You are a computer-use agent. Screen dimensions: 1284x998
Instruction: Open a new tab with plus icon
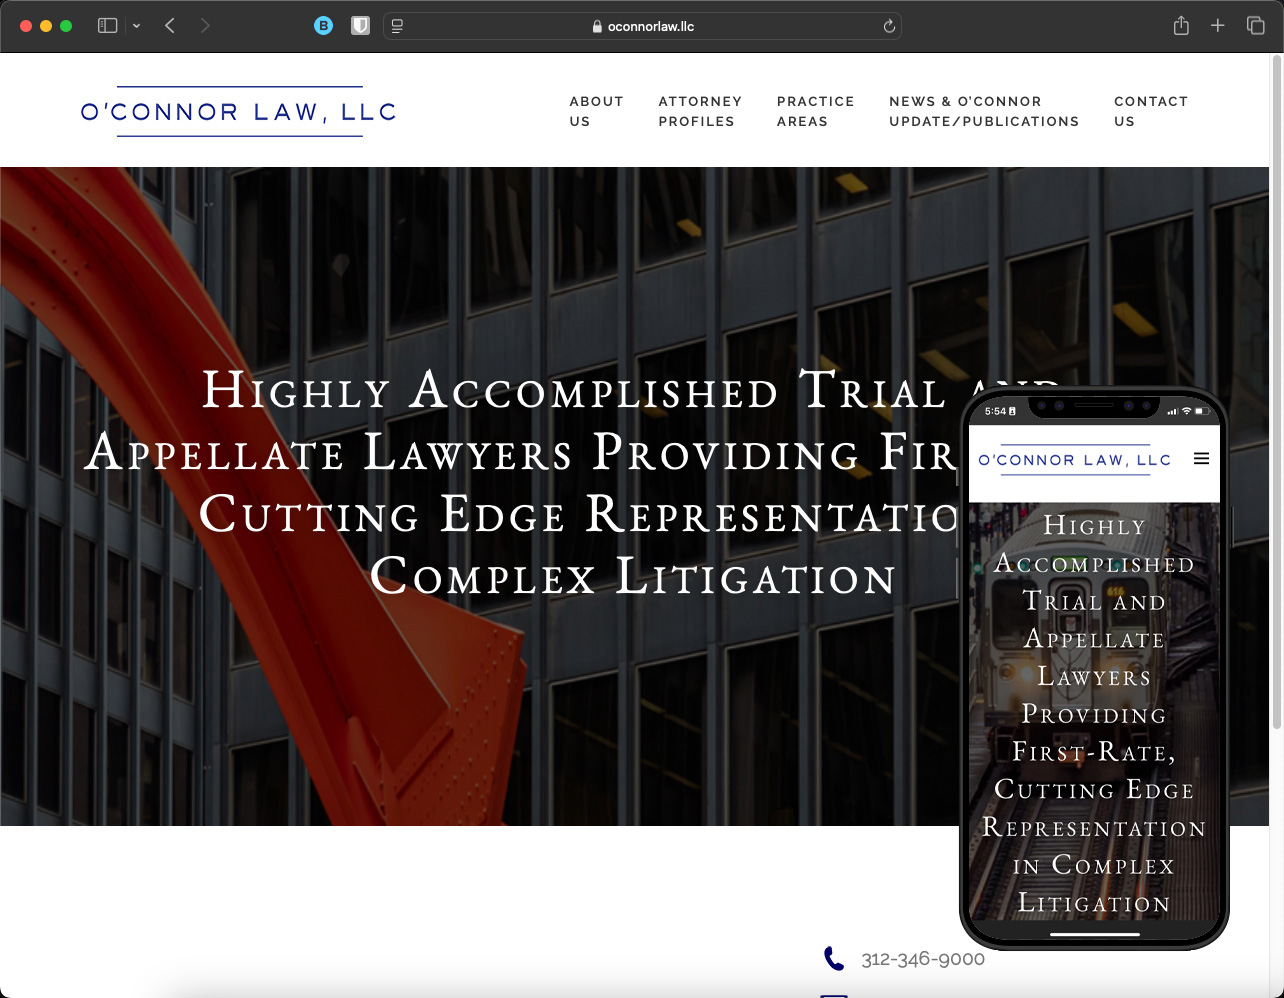[x=1217, y=26]
